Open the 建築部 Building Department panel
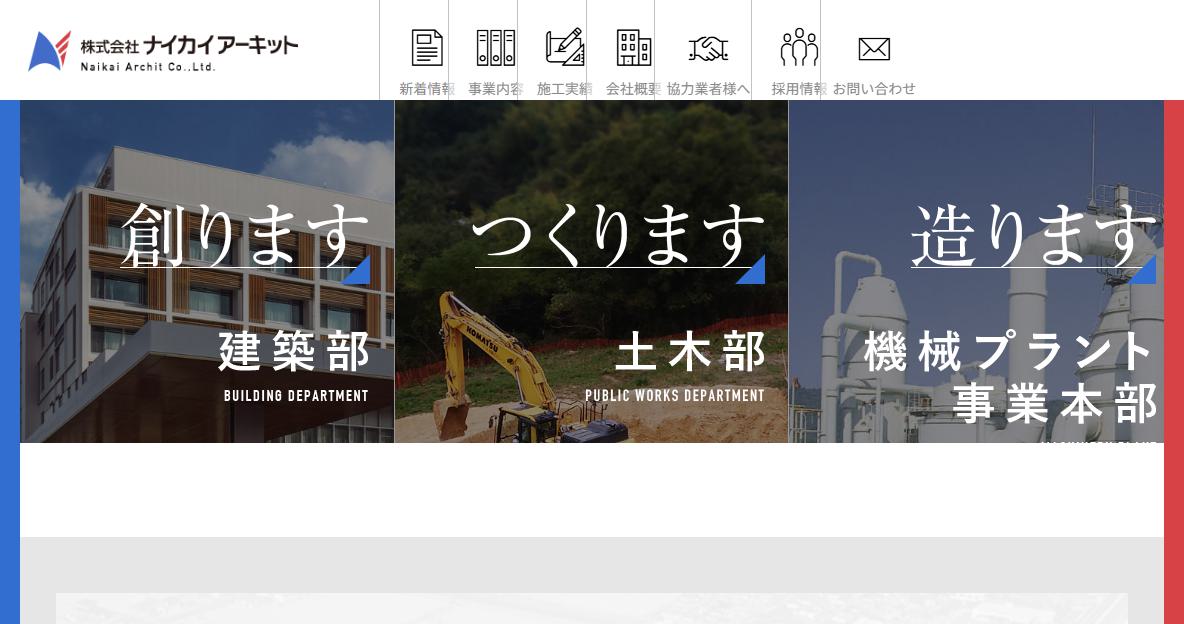 point(207,271)
